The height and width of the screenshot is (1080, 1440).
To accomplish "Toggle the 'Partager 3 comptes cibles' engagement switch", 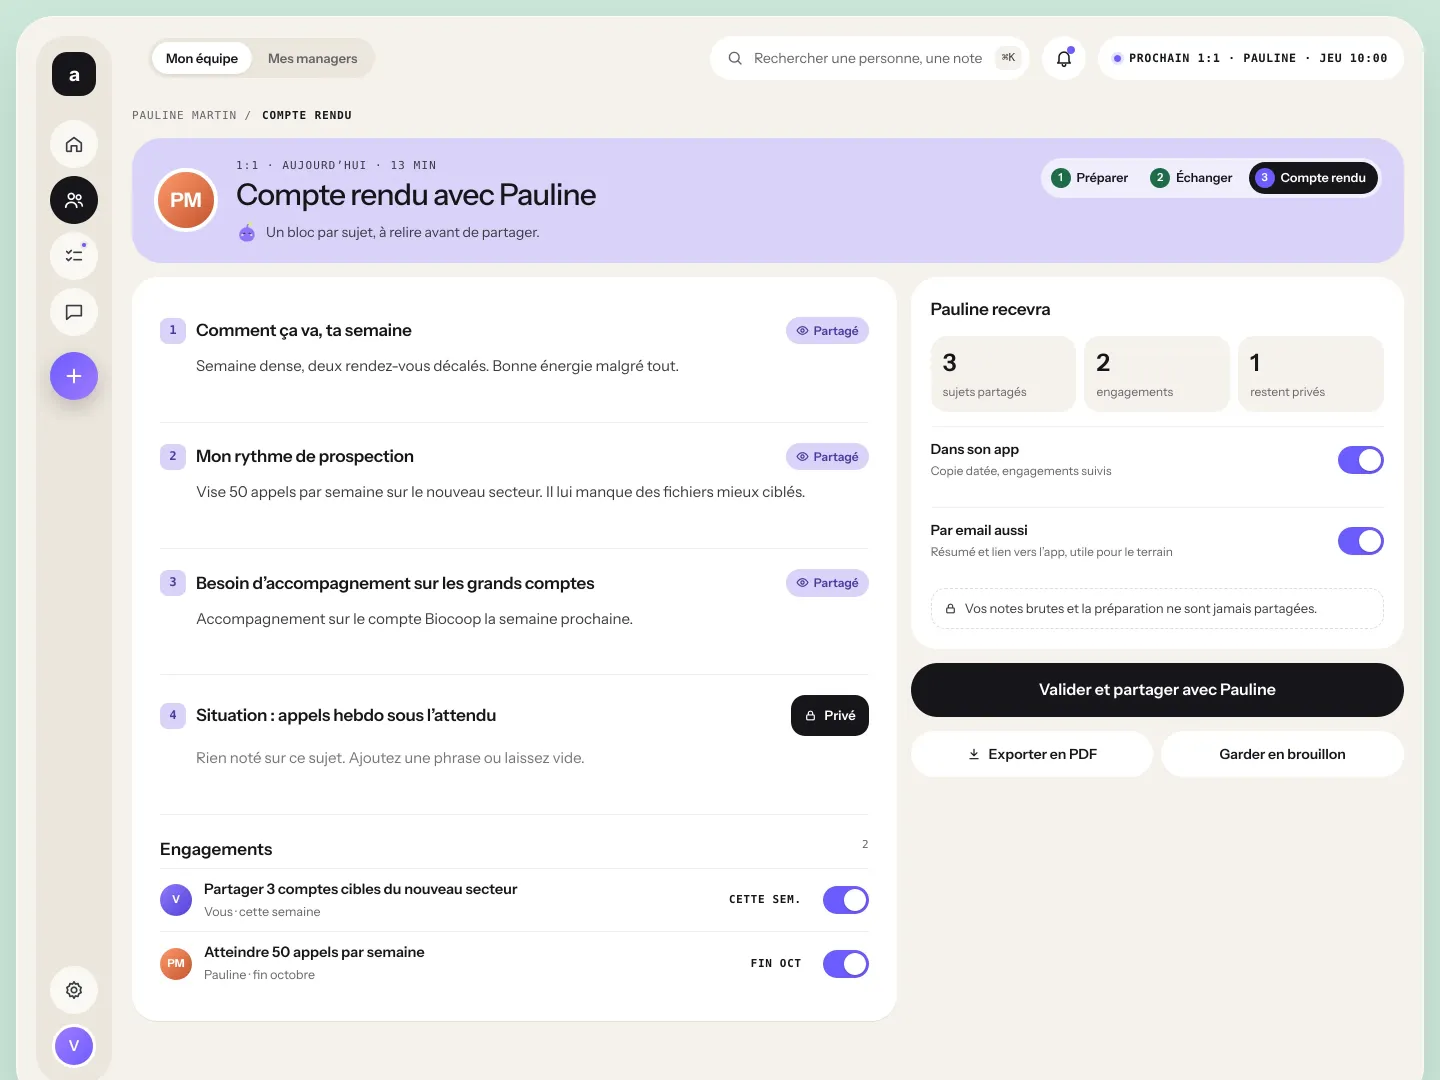I will click(846, 900).
